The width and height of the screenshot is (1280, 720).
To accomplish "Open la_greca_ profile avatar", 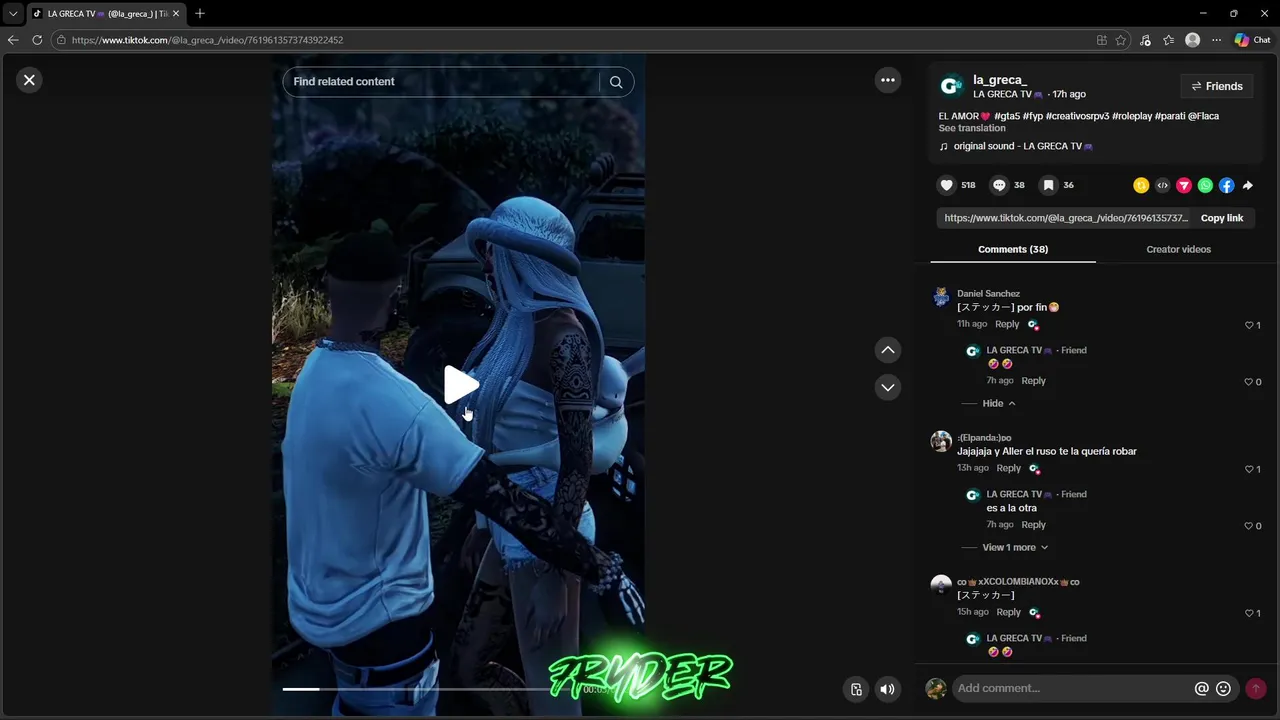I will click(x=951, y=86).
